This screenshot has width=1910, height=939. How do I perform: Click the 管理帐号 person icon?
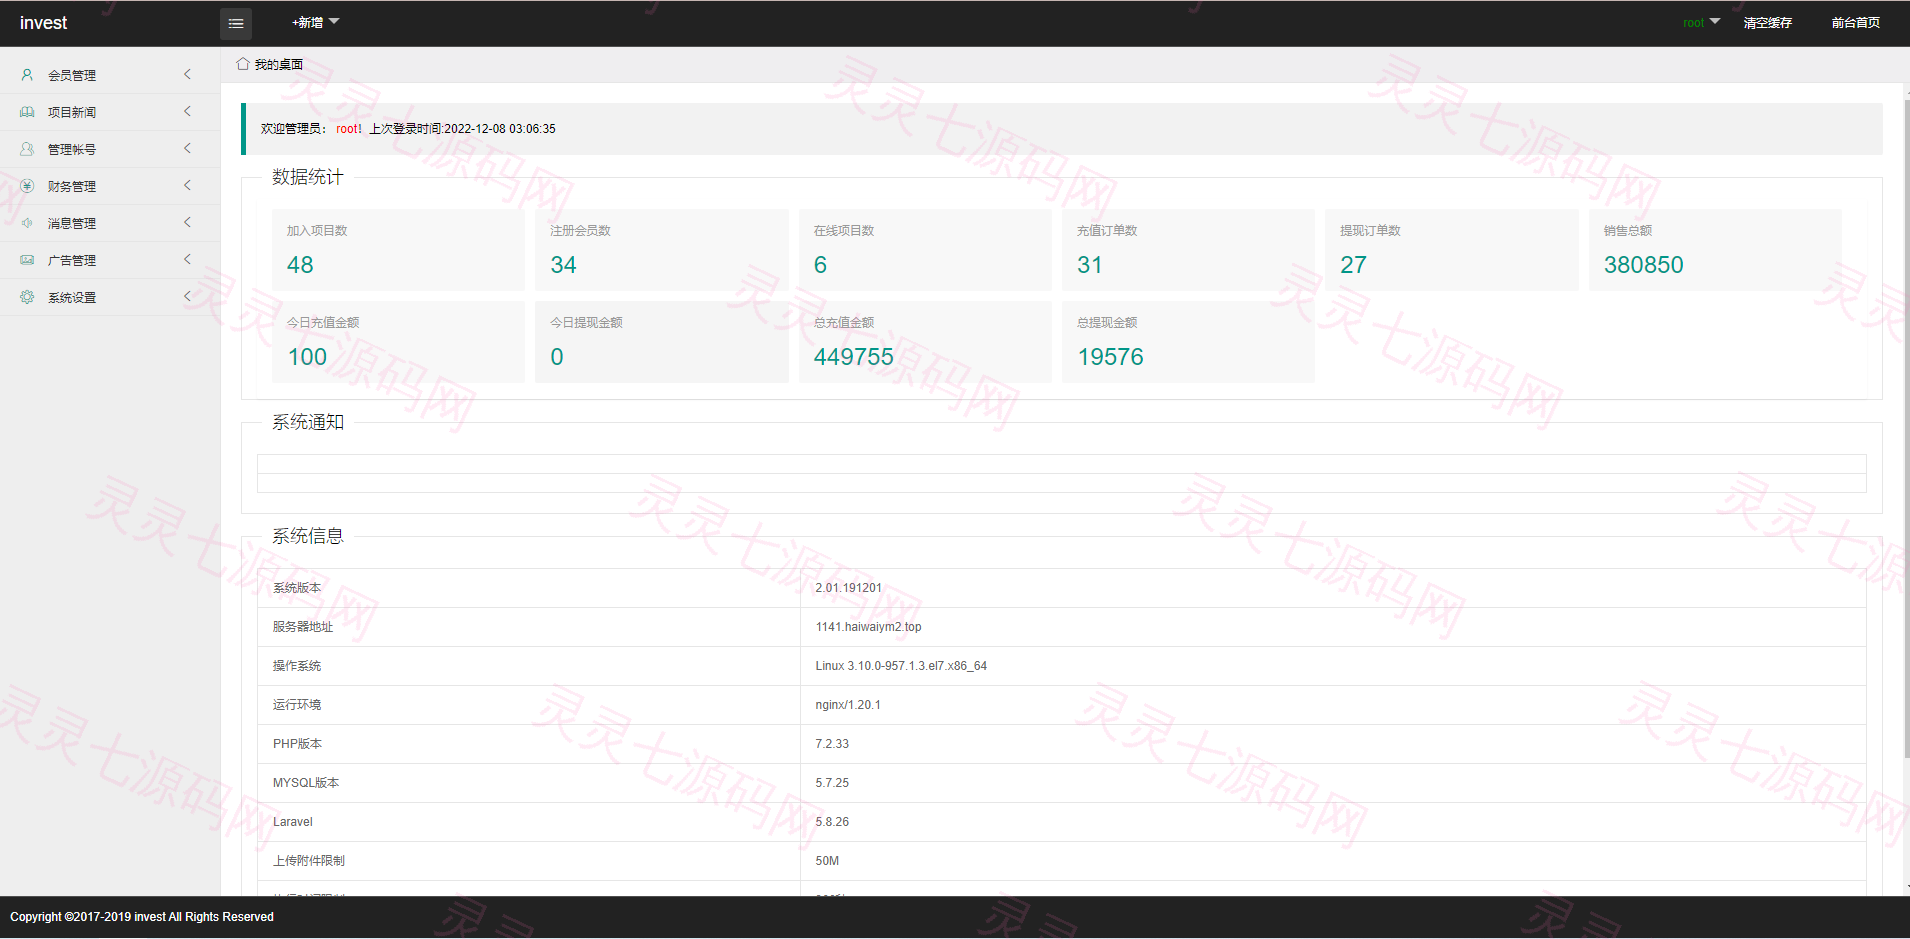coord(27,149)
